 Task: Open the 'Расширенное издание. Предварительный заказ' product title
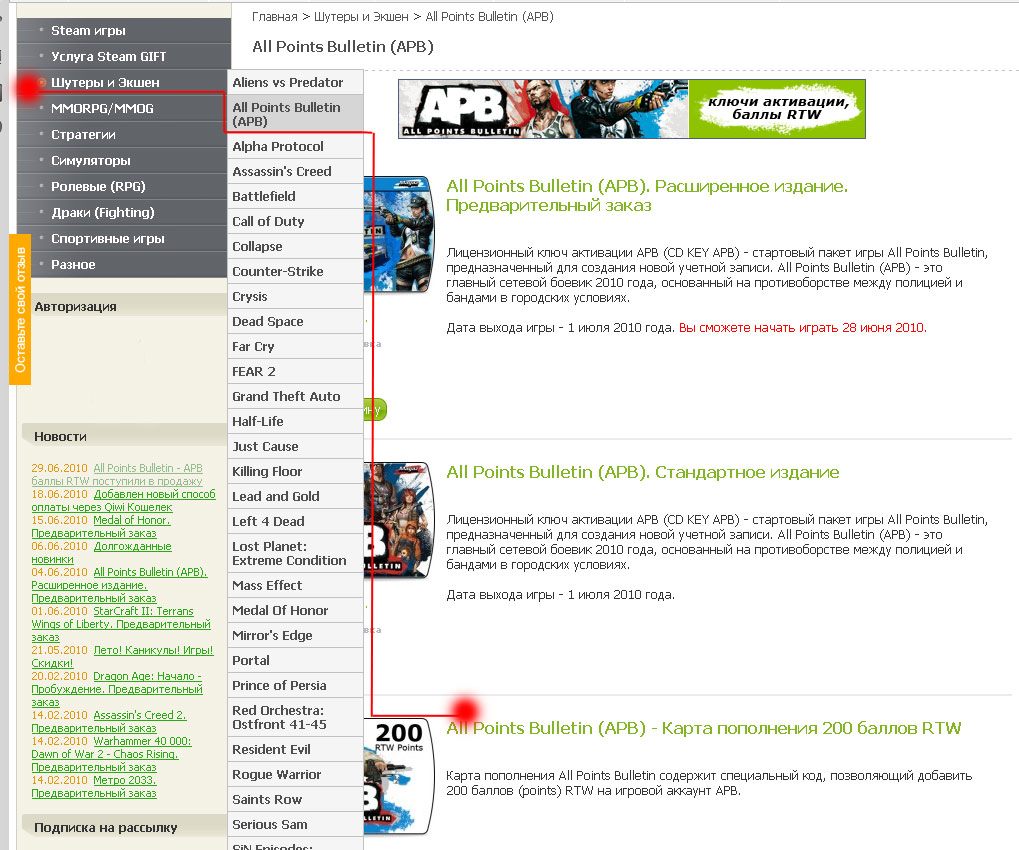pos(647,195)
